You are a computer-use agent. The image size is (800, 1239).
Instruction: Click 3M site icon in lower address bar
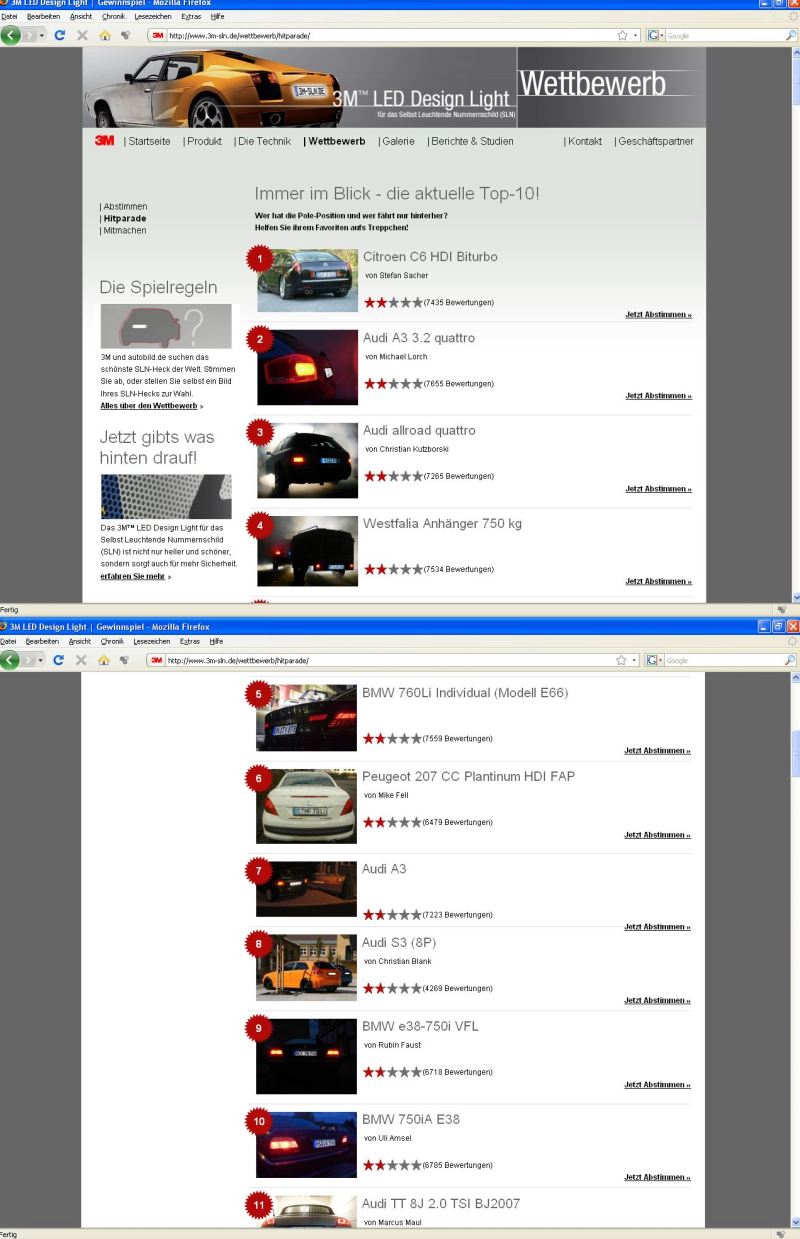pos(158,659)
